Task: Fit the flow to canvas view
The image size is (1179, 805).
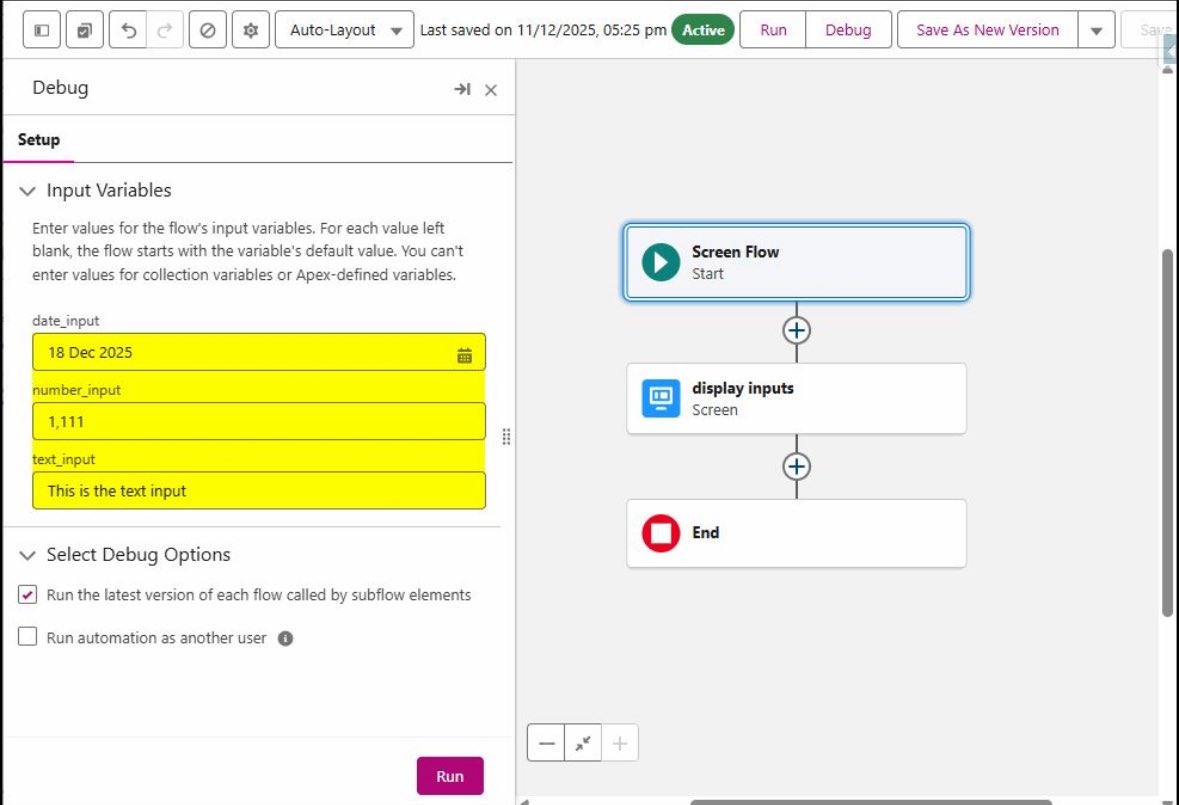Action: point(583,743)
